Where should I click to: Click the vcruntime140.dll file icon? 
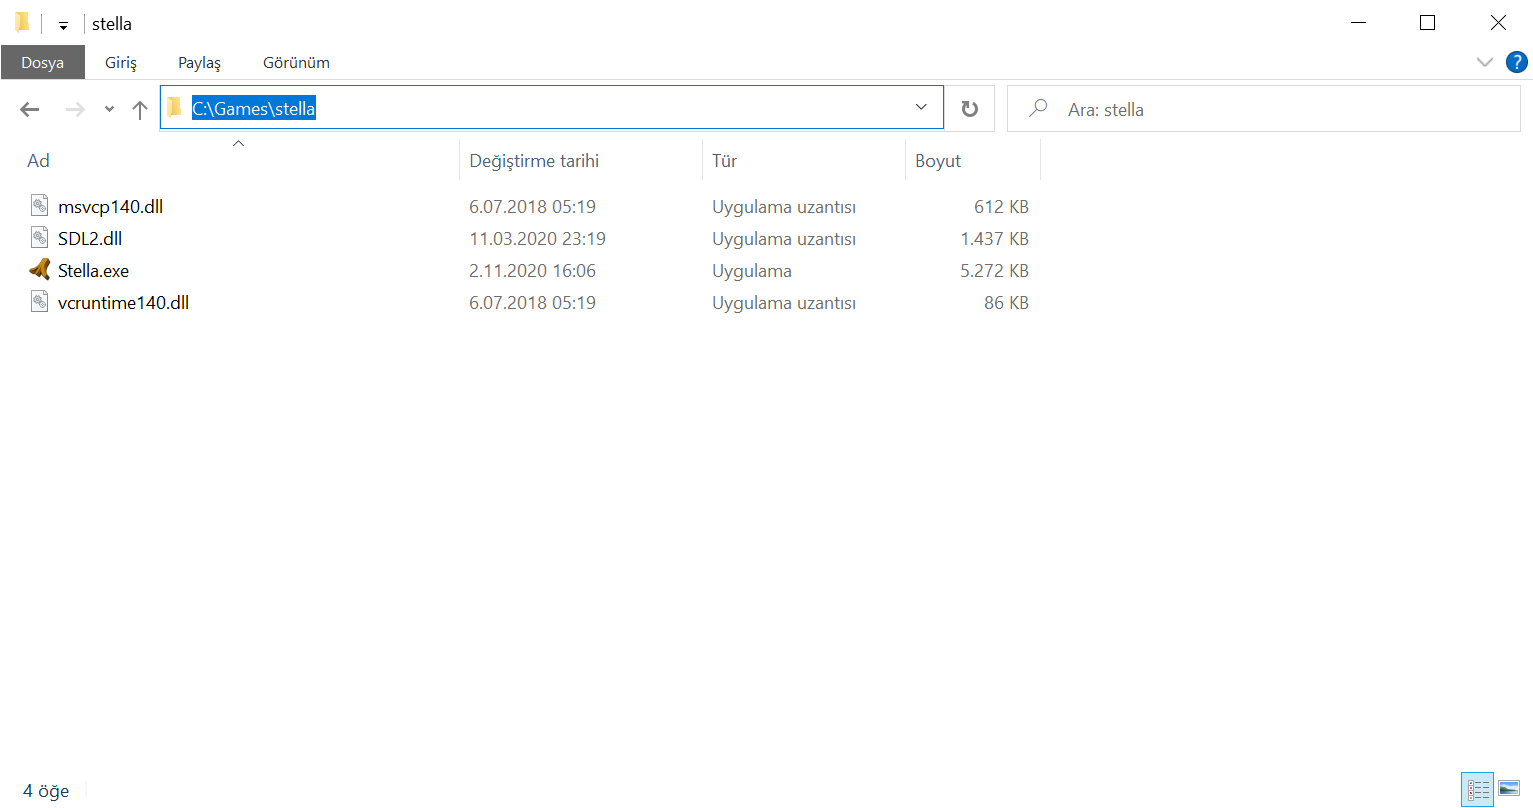(x=39, y=302)
